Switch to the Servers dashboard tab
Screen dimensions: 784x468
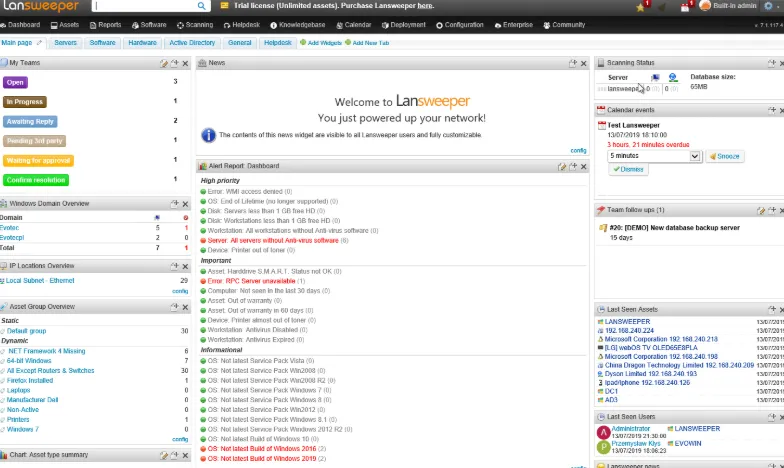point(66,43)
